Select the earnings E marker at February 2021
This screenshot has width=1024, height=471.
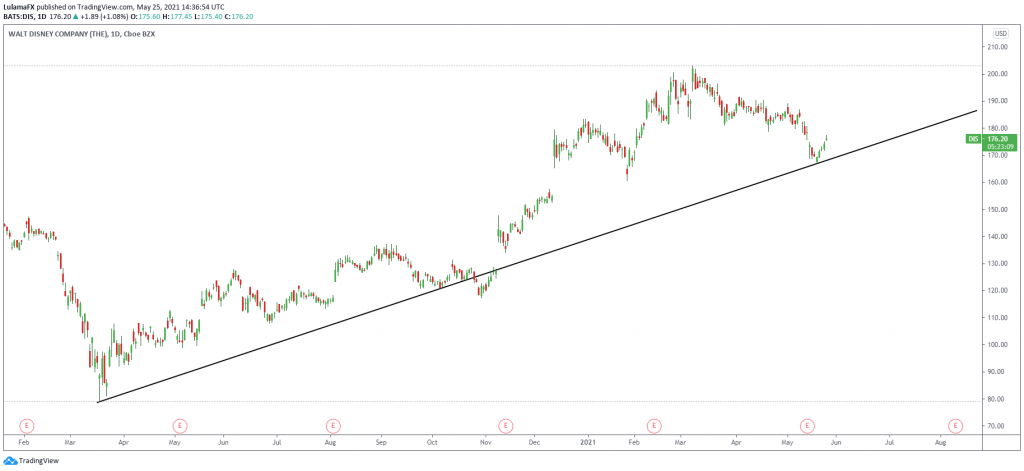pos(654,426)
